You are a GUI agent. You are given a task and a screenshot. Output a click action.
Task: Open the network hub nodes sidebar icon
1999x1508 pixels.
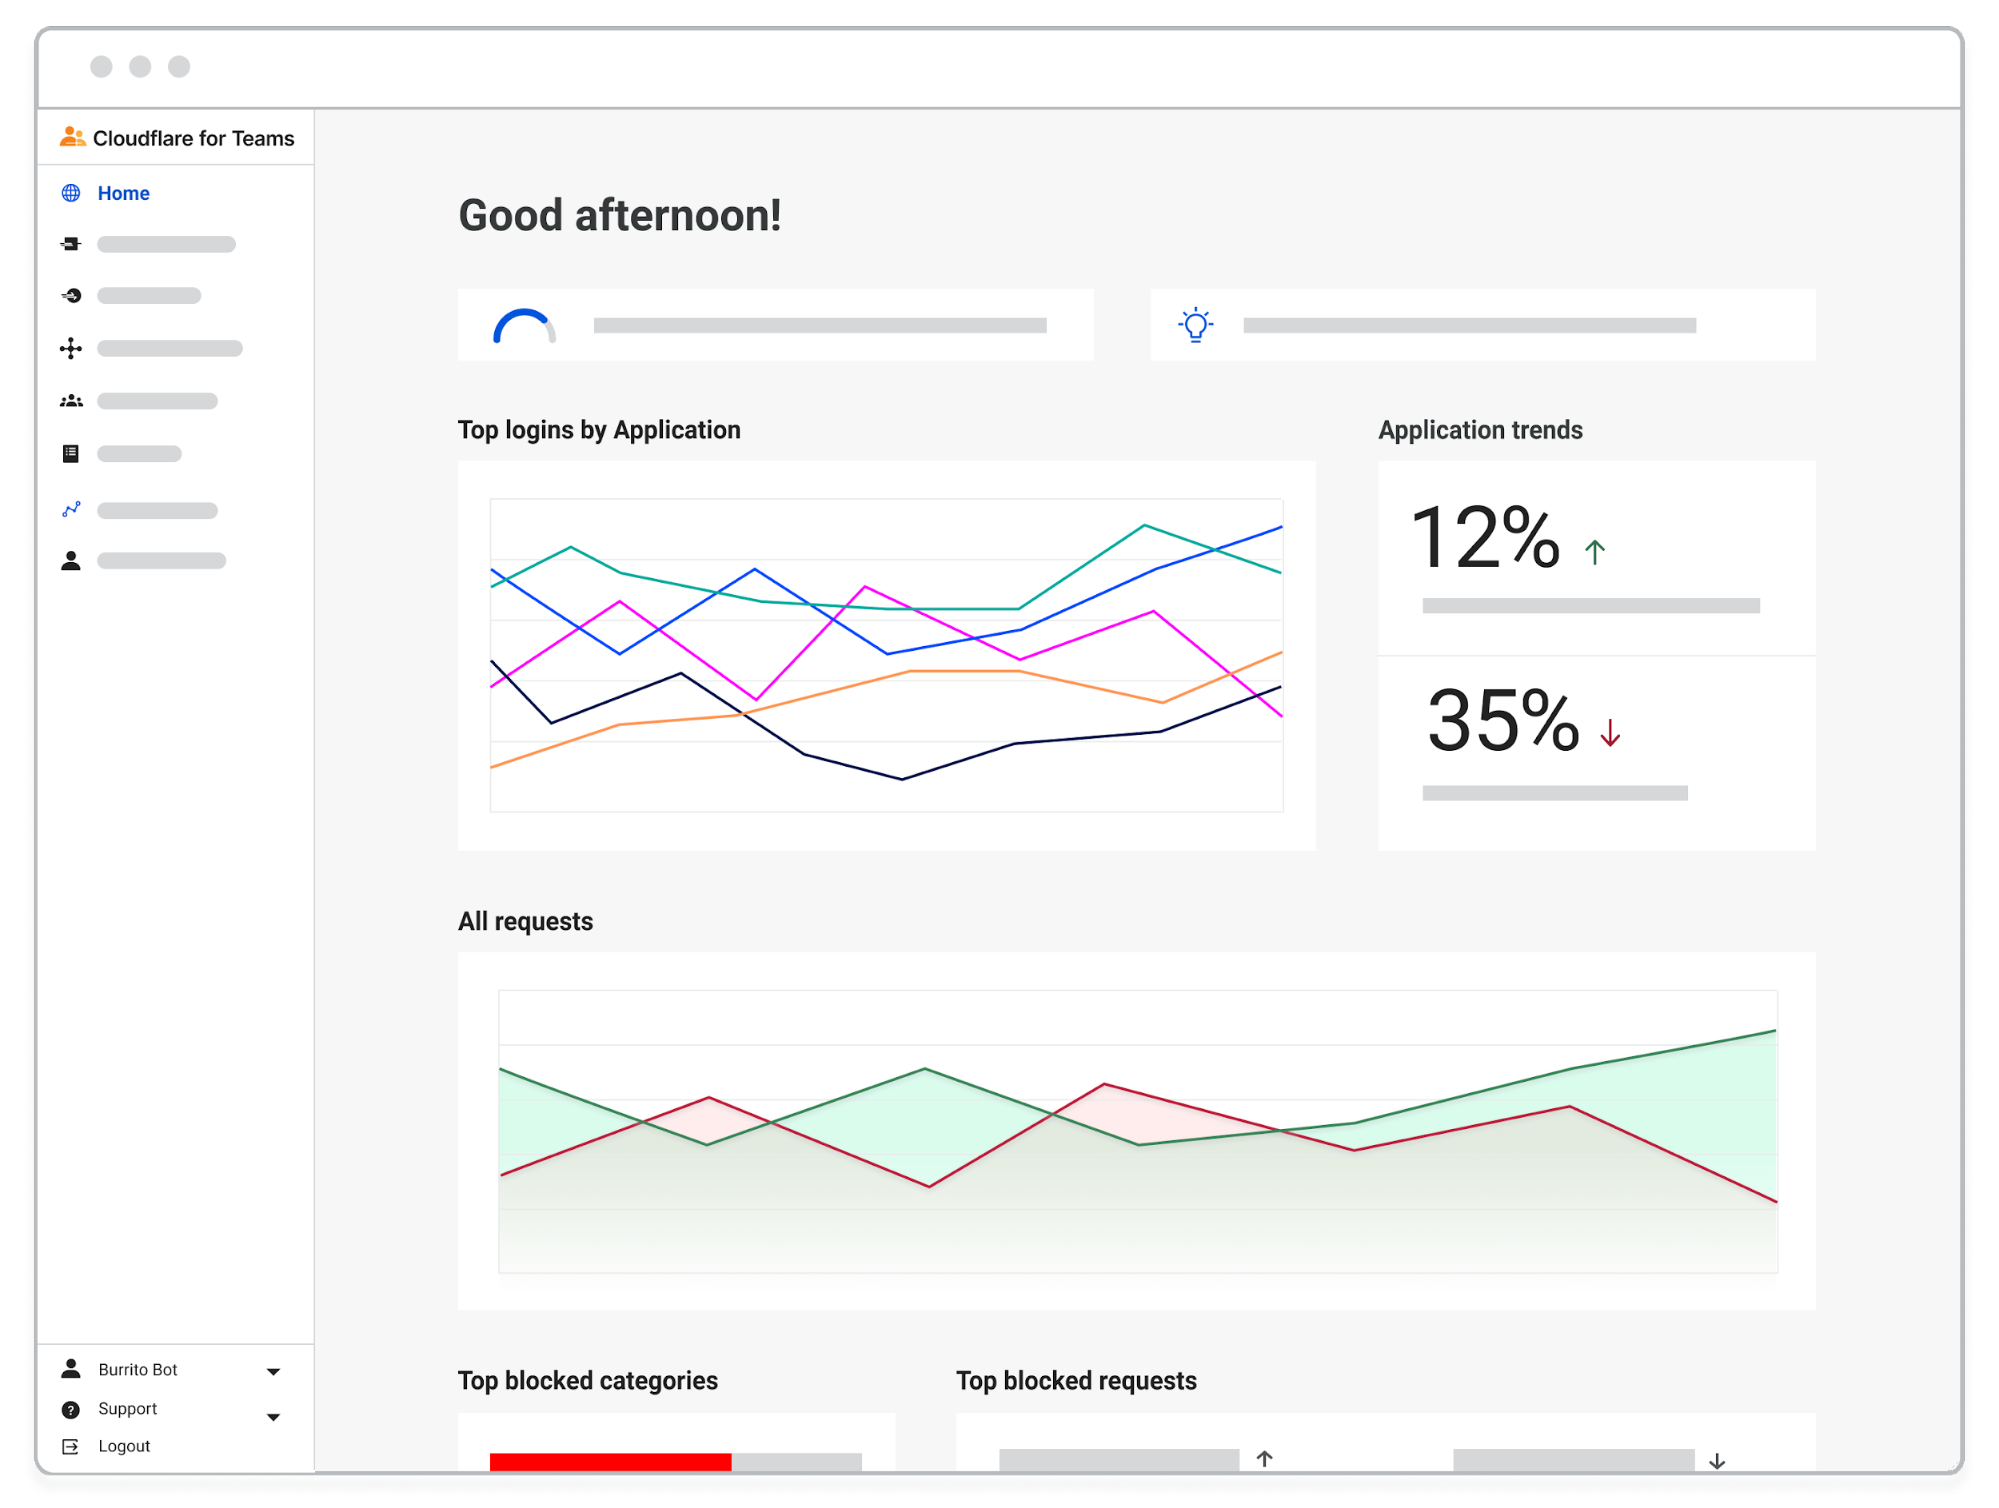(71, 348)
